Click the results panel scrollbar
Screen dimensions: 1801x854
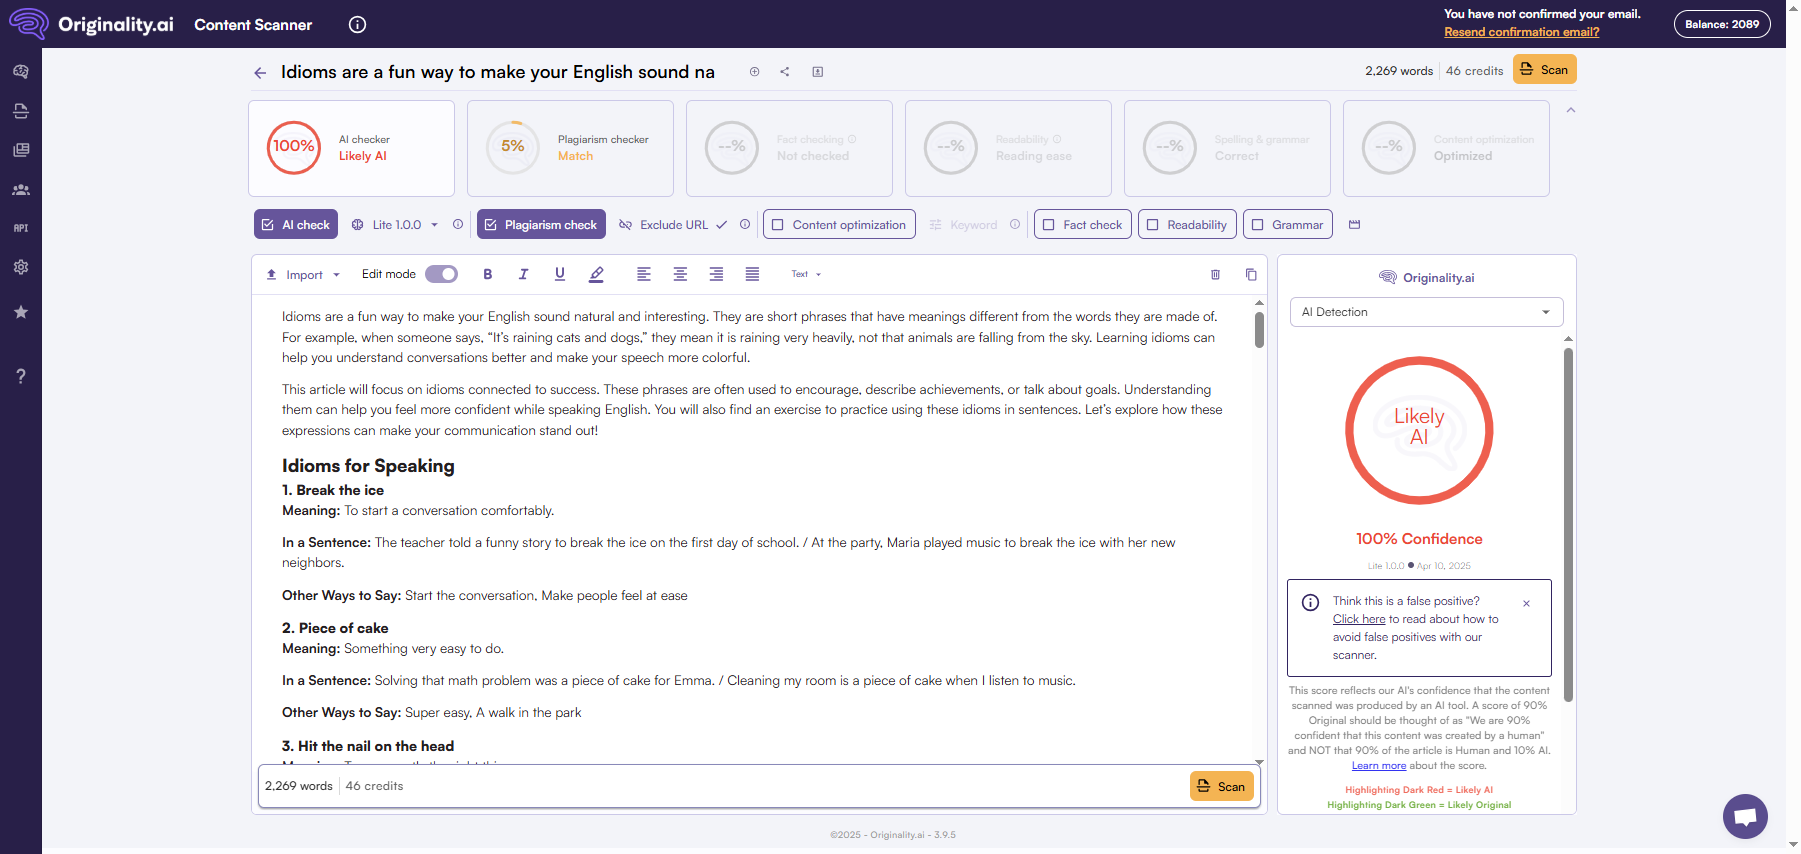[x=1568, y=524]
